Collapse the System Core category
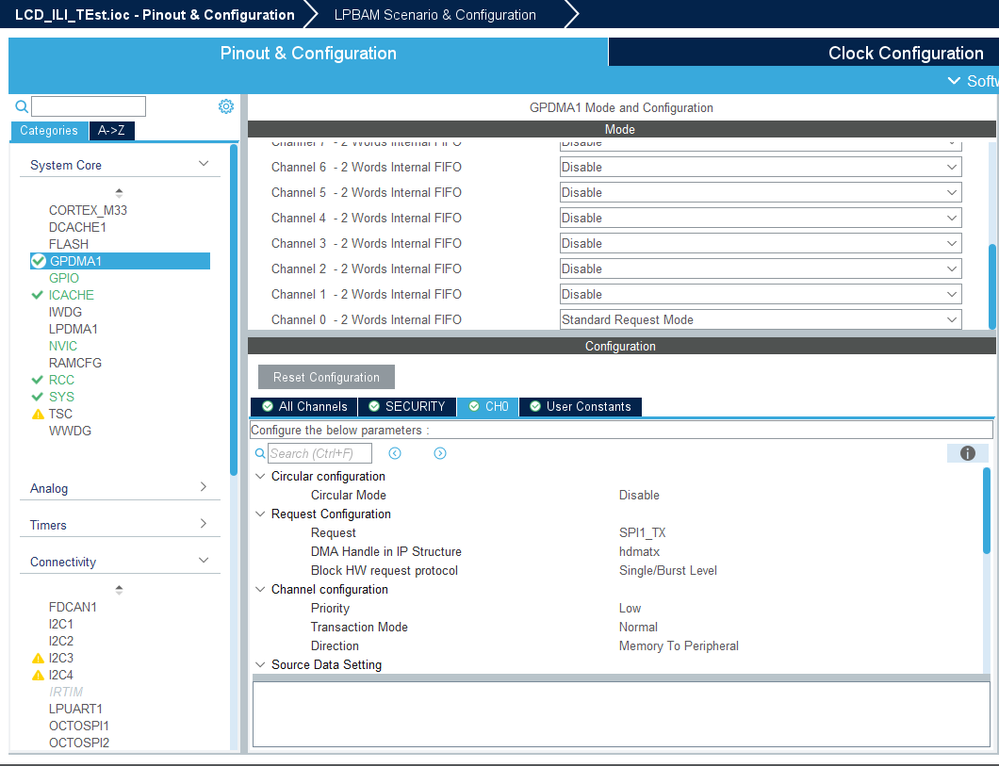999x766 pixels. pyautogui.click(x=203, y=164)
